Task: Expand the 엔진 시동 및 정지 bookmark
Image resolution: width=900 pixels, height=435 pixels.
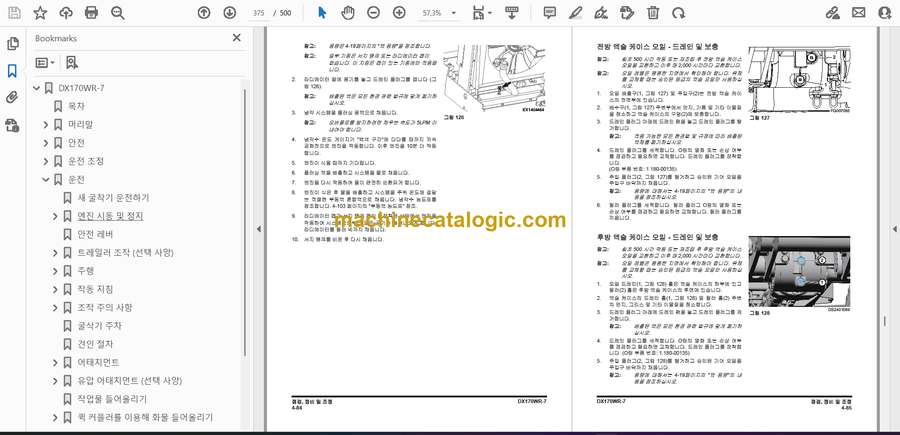Action: pyautogui.click(x=55, y=216)
